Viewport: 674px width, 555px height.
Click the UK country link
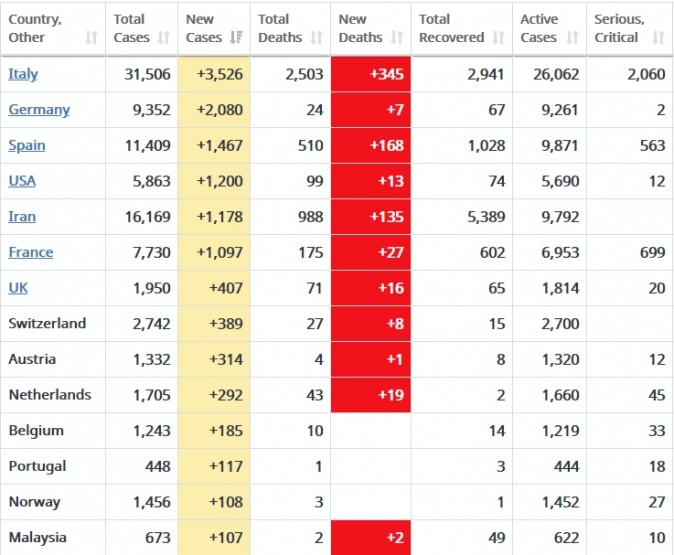click(18, 288)
